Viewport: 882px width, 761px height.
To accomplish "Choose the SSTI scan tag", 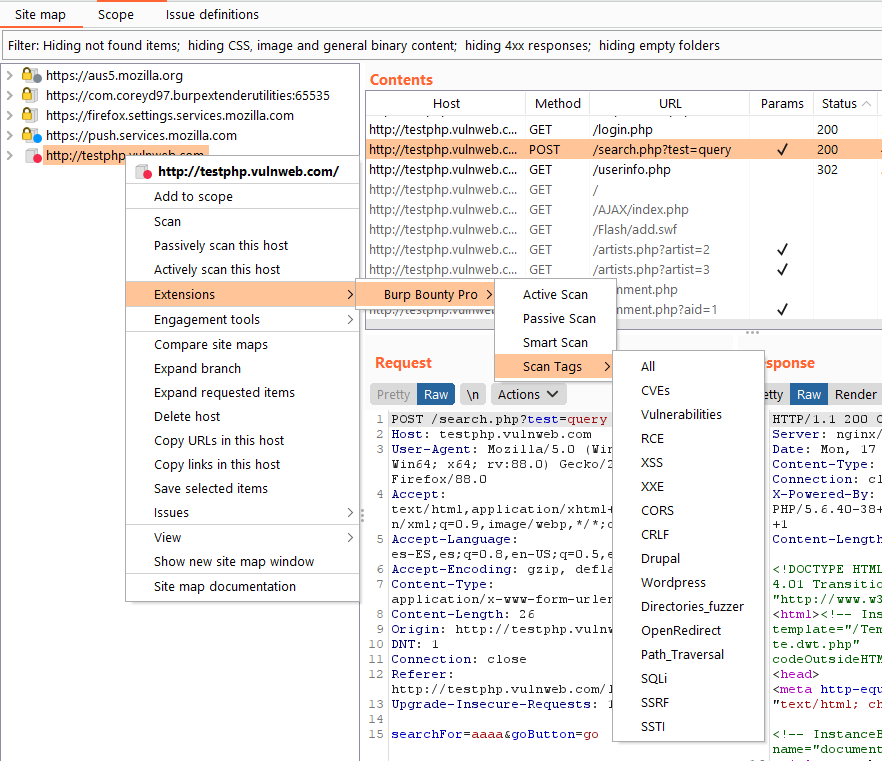I will point(688,727).
